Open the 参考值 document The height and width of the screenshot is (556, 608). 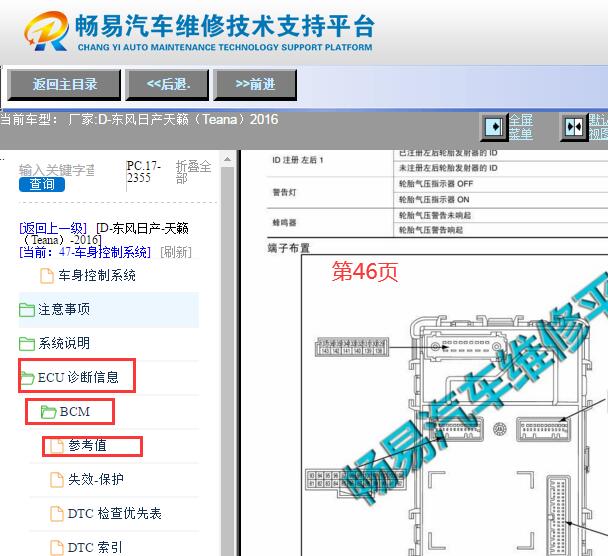click(x=87, y=445)
